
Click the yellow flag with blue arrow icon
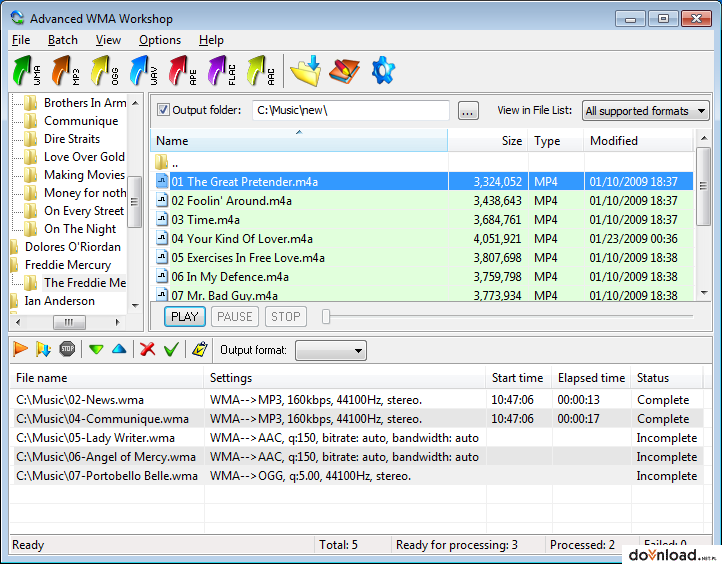43,349
